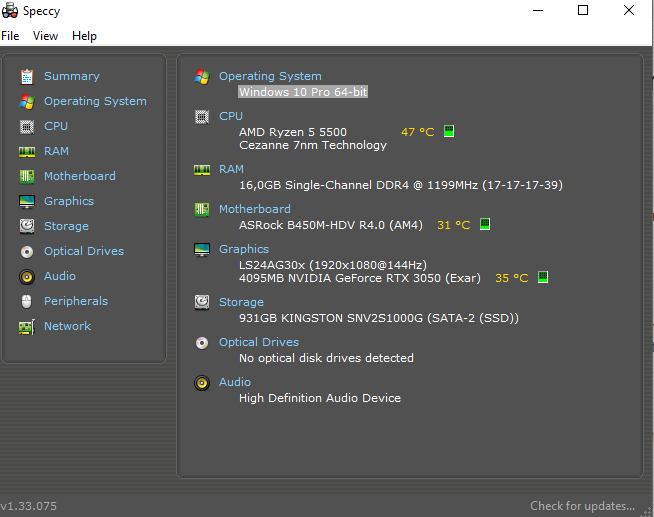Open the Graphics heading link in summary
Viewport: 654px width, 517px height.
tap(244, 249)
